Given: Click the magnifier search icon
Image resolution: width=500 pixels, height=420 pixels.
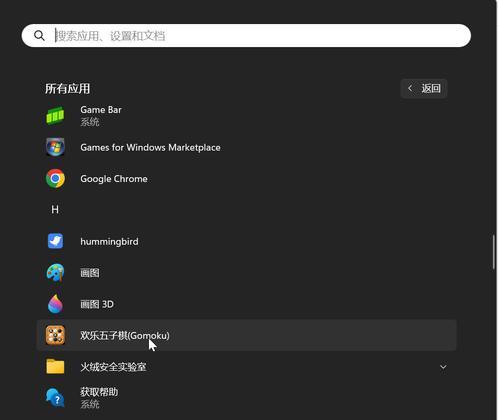Looking at the screenshot, I should click(x=39, y=35).
